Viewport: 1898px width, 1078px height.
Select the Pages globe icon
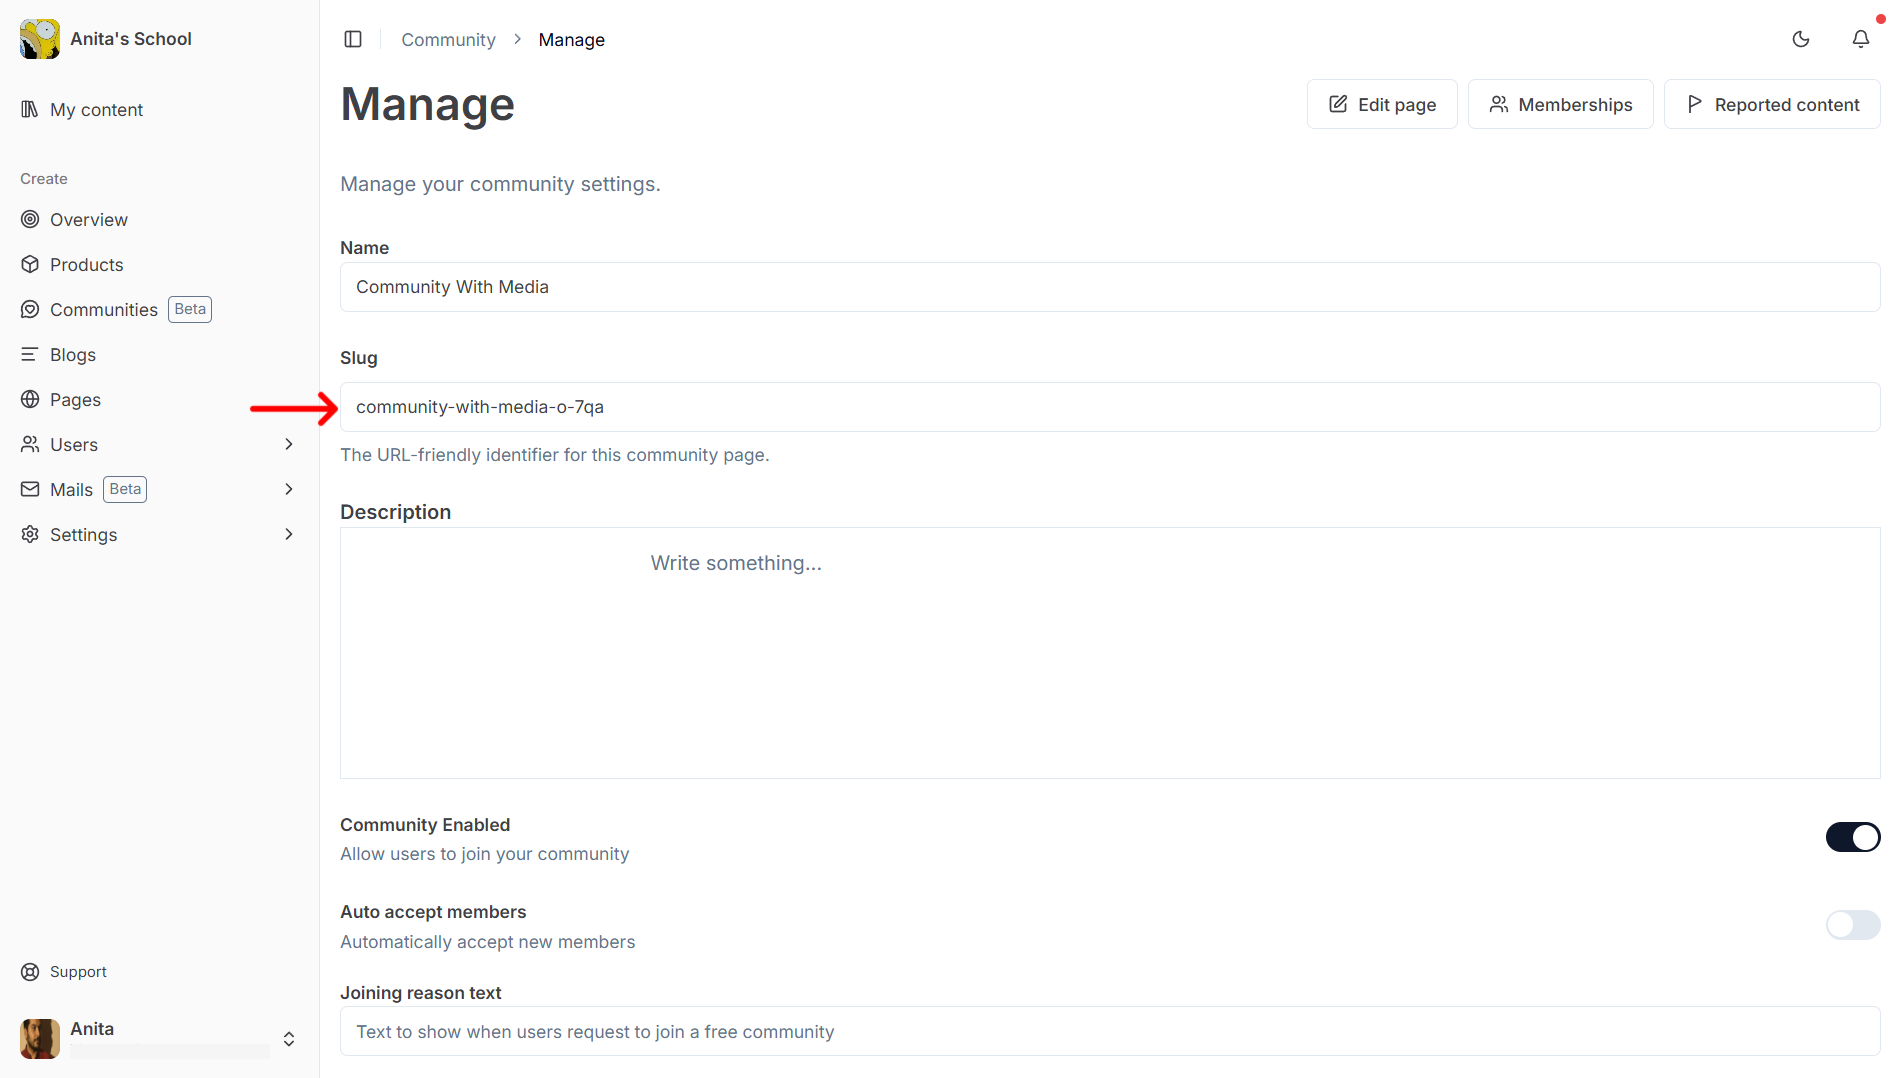(31, 399)
